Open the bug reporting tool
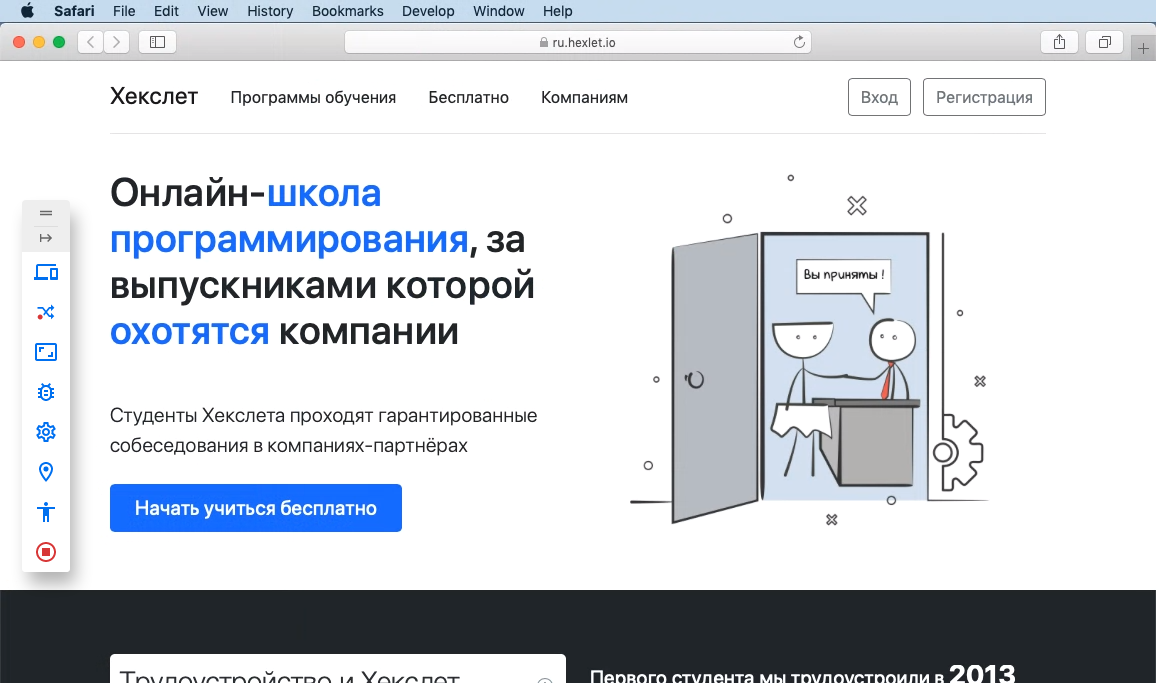The image size is (1156, 683). pyautogui.click(x=46, y=392)
